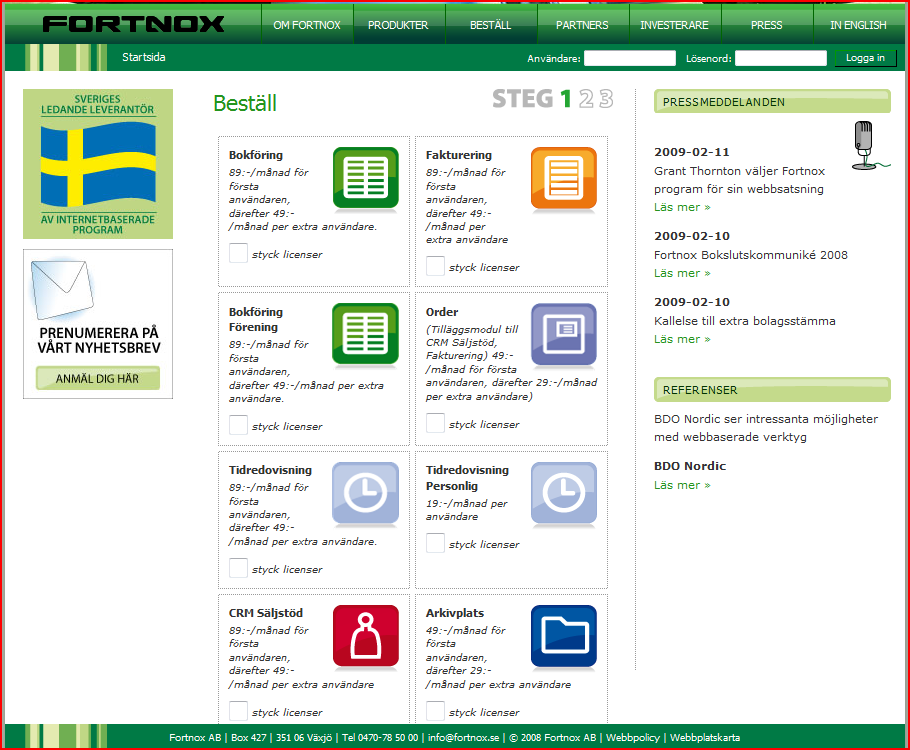Click the Kallelse till extra bolagsstämma headline
This screenshot has height=750, width=910.
745,321
